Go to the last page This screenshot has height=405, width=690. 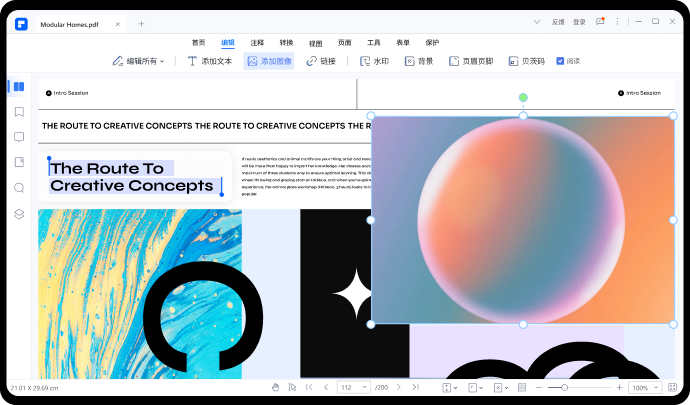coord(415,387)
